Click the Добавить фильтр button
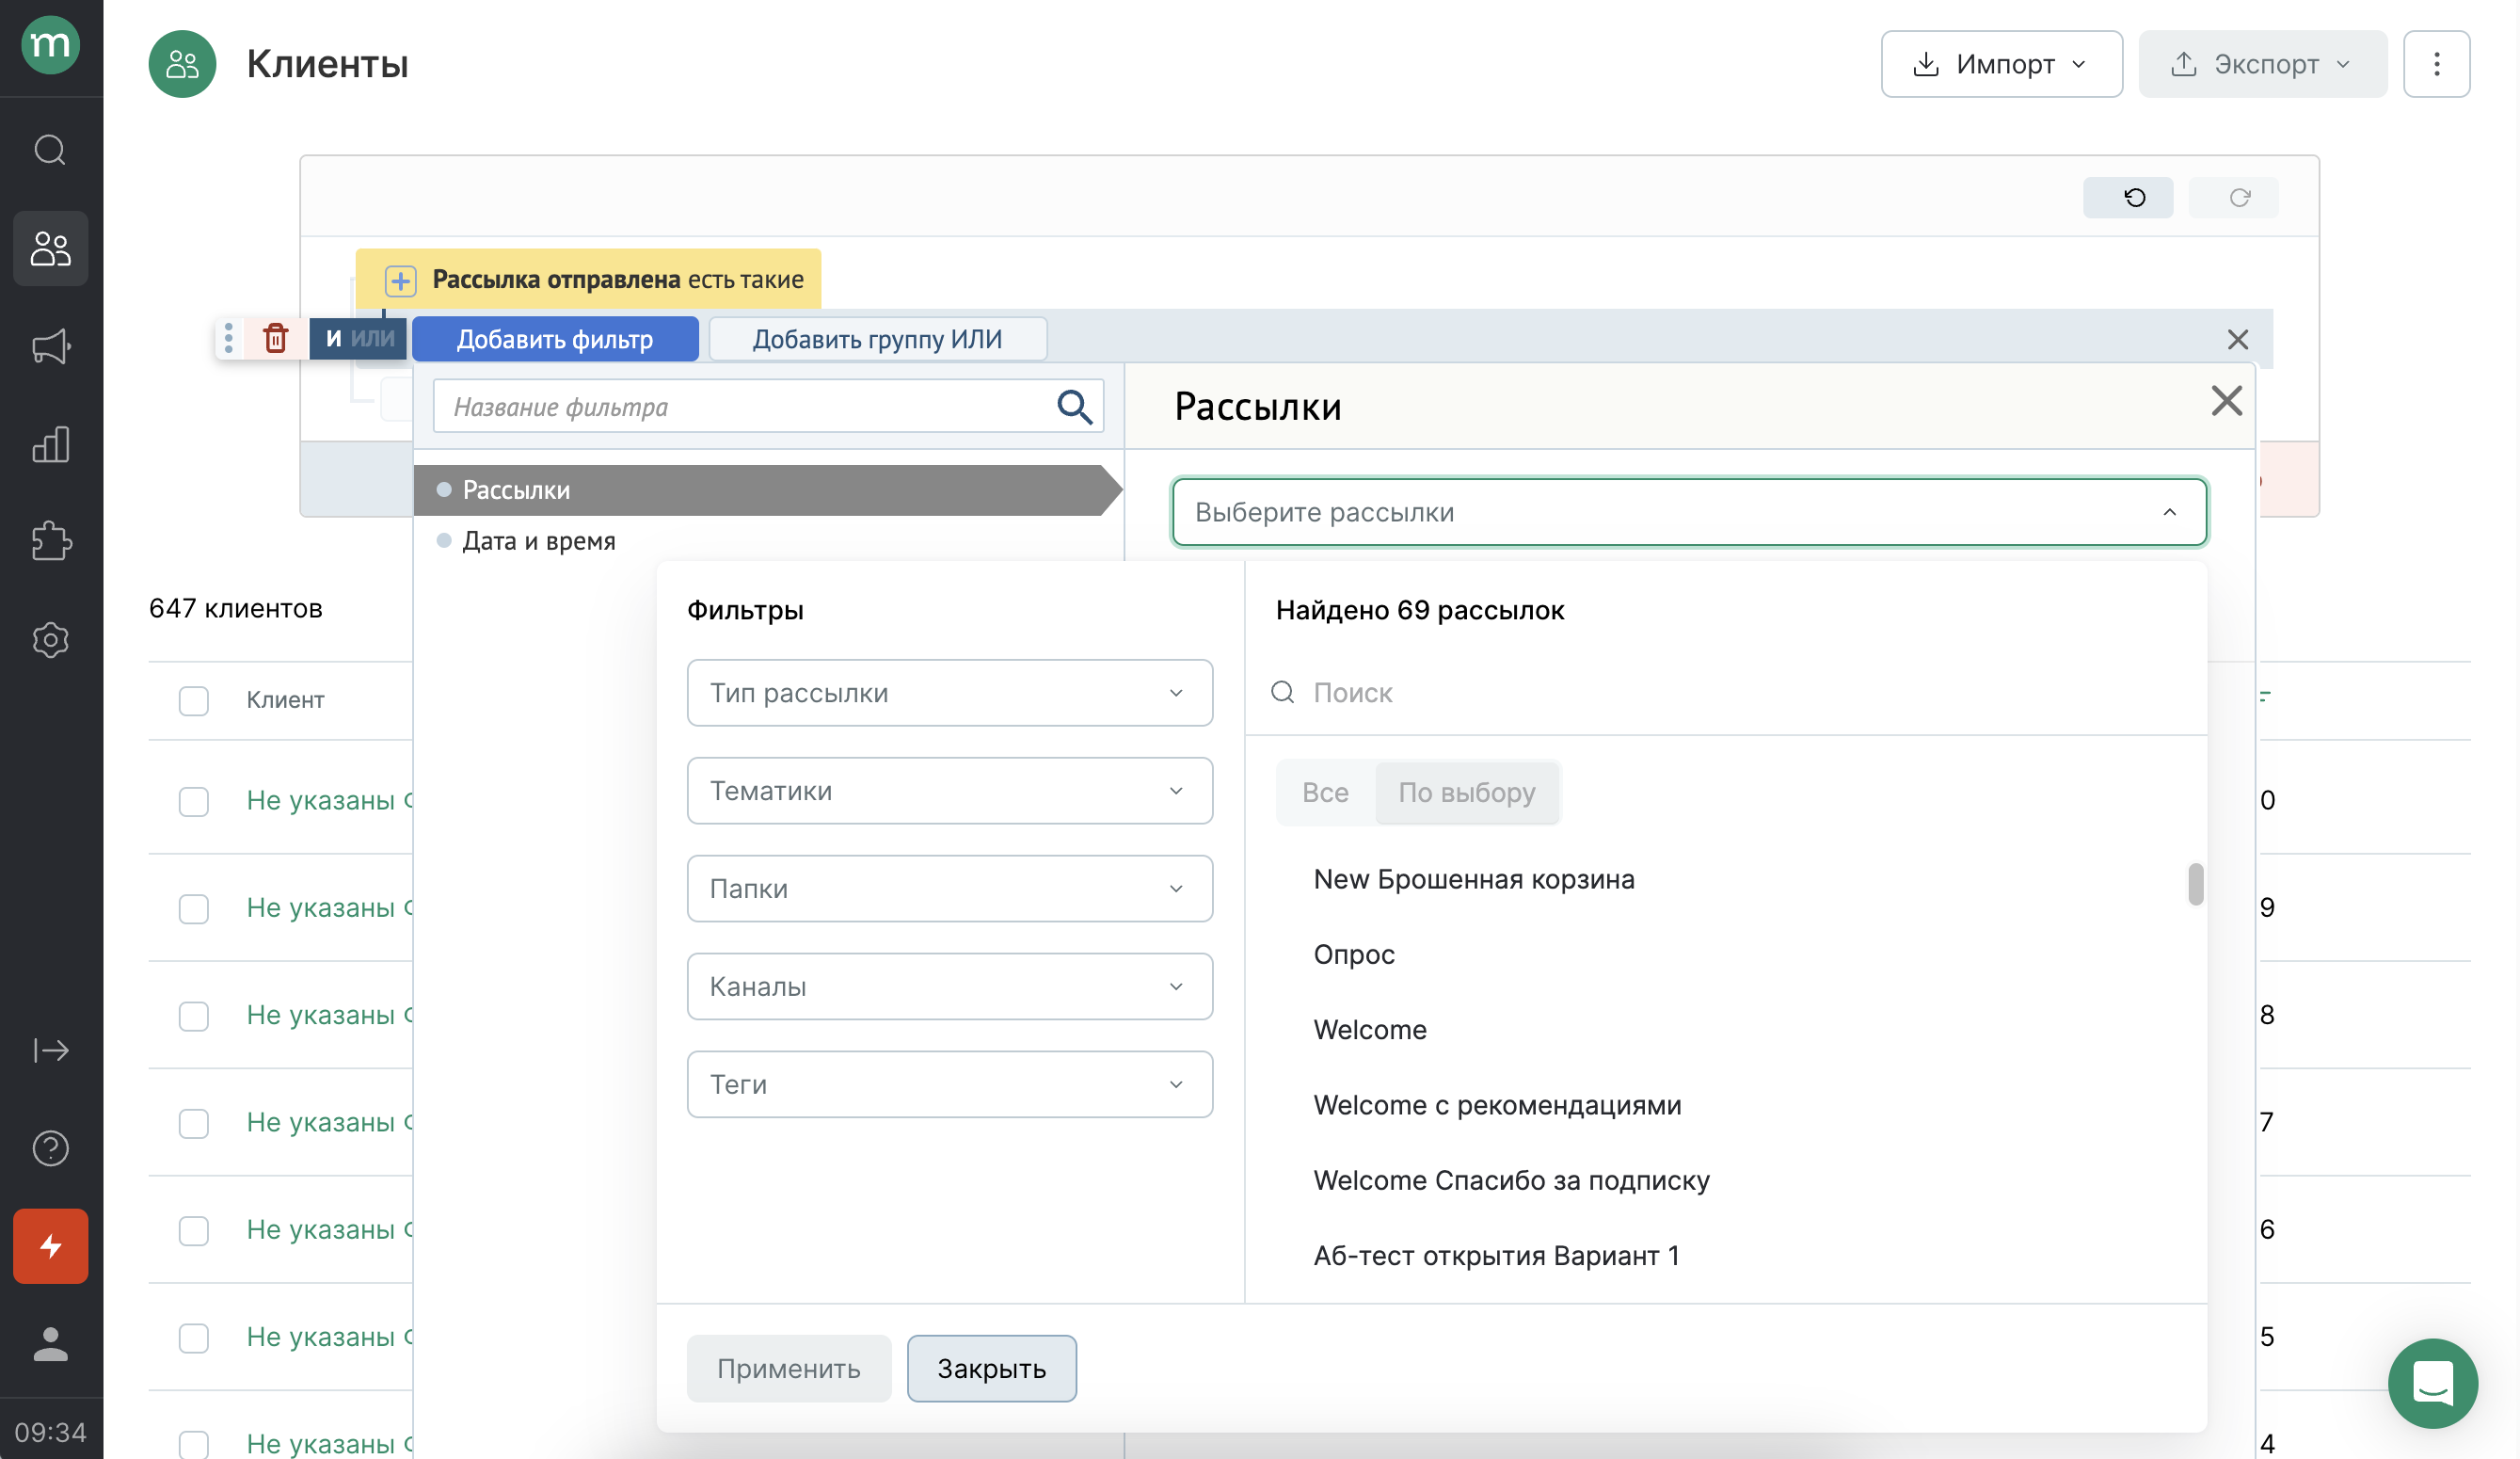 (555, 339)
